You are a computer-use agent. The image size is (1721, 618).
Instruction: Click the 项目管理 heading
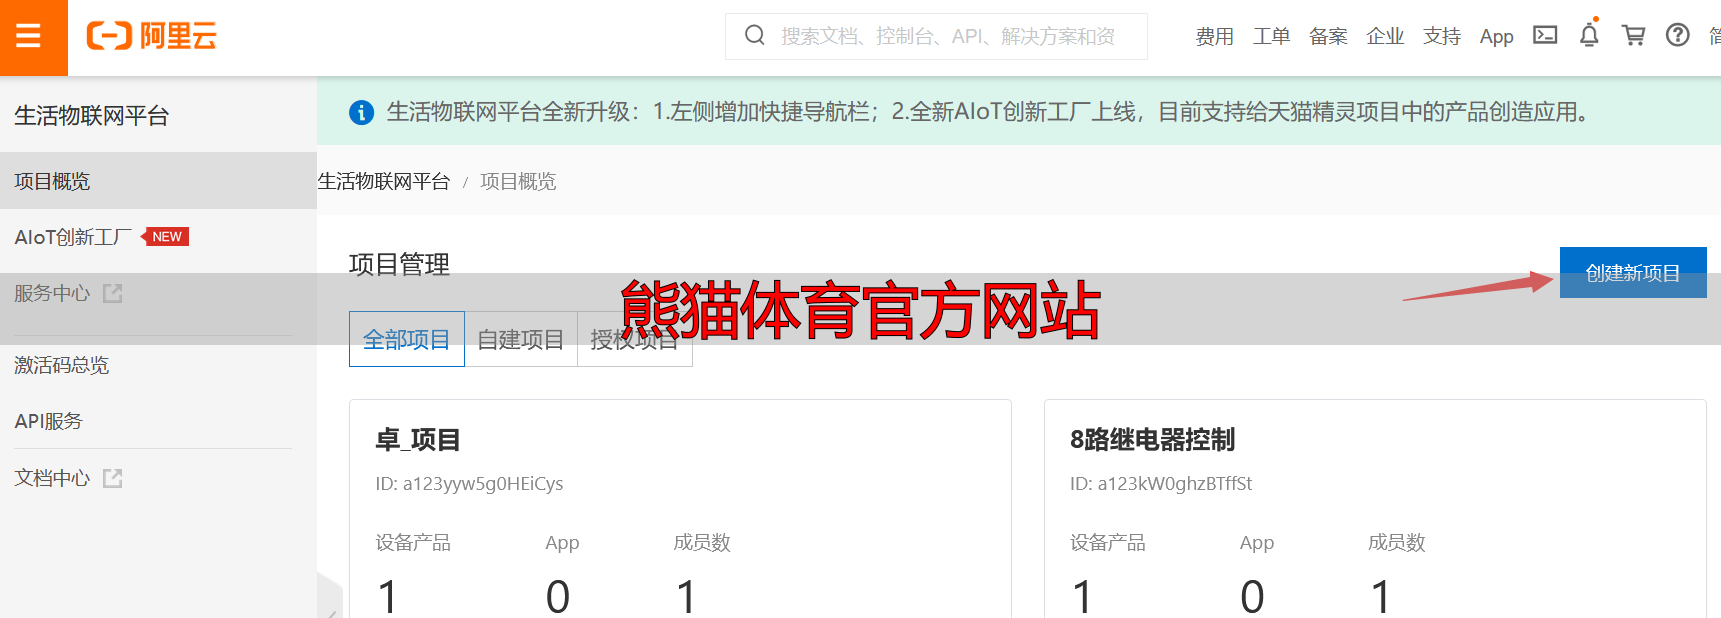pos(399,264)
